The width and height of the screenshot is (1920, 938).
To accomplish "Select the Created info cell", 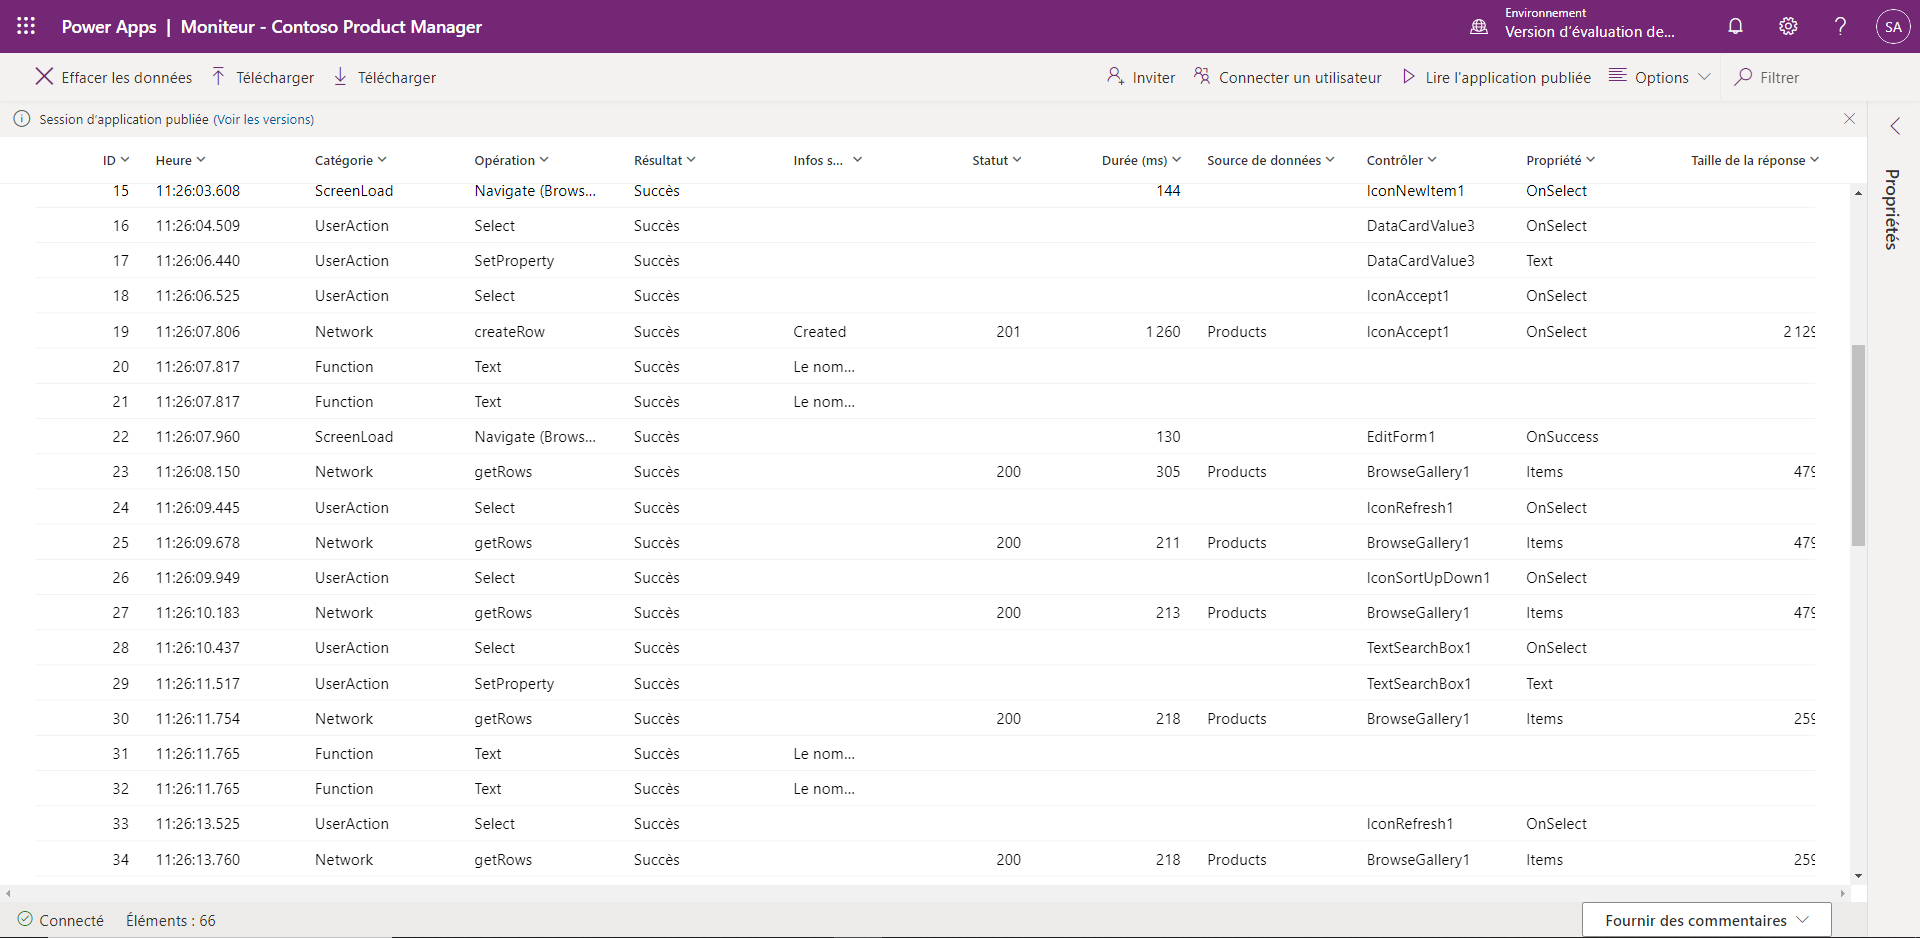I will pyautogui.click(x=820, y=332).
